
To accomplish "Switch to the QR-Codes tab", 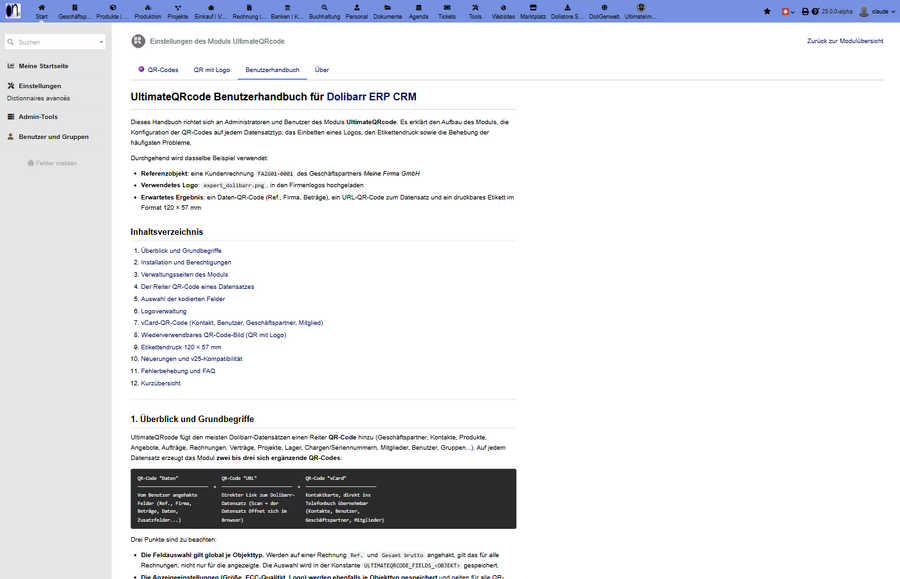I will tap(158, 70).
